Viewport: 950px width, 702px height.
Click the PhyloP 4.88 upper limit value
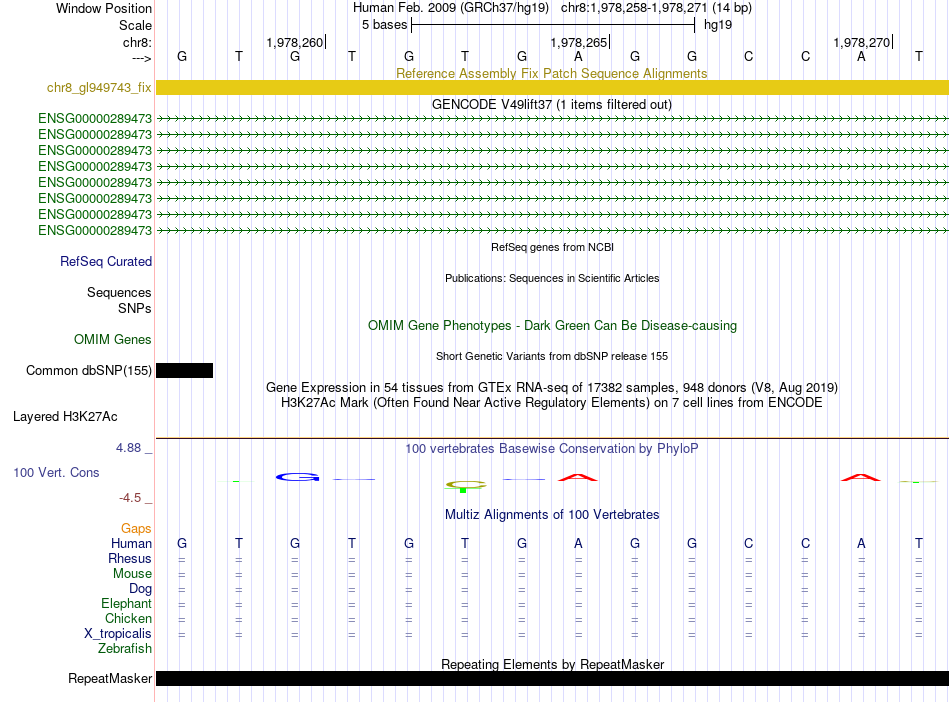(128, 448)
